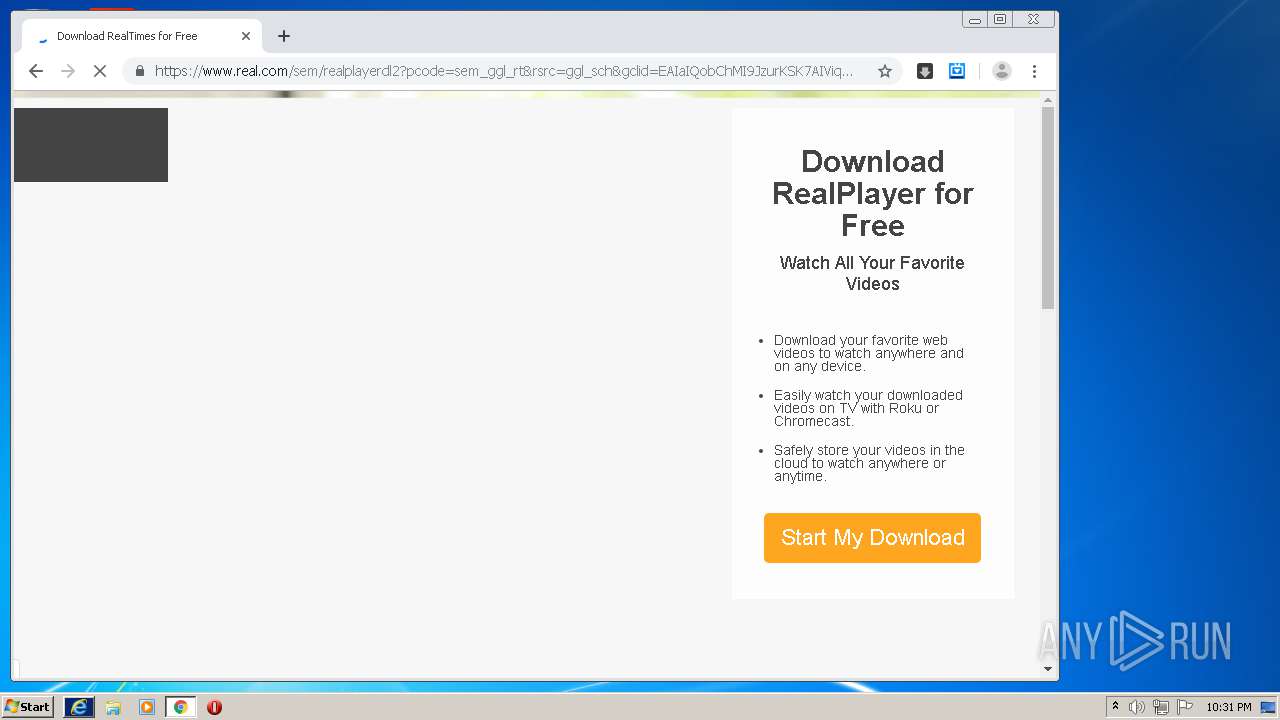Go back to the previous page

coord(36,71)
